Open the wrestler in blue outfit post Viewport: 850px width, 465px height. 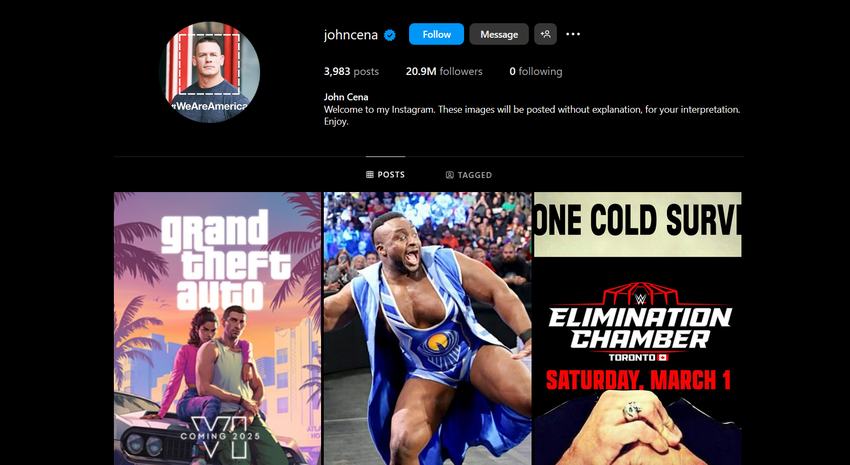pyautogui.click(x=427, y=328)
